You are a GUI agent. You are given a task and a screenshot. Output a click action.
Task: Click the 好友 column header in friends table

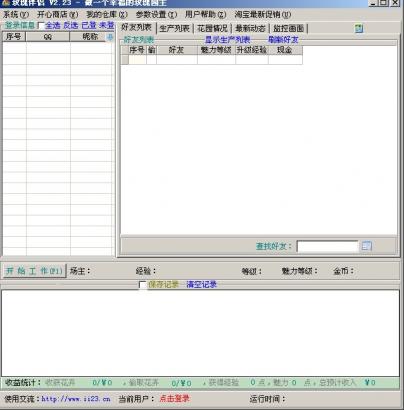coord(176,50)
